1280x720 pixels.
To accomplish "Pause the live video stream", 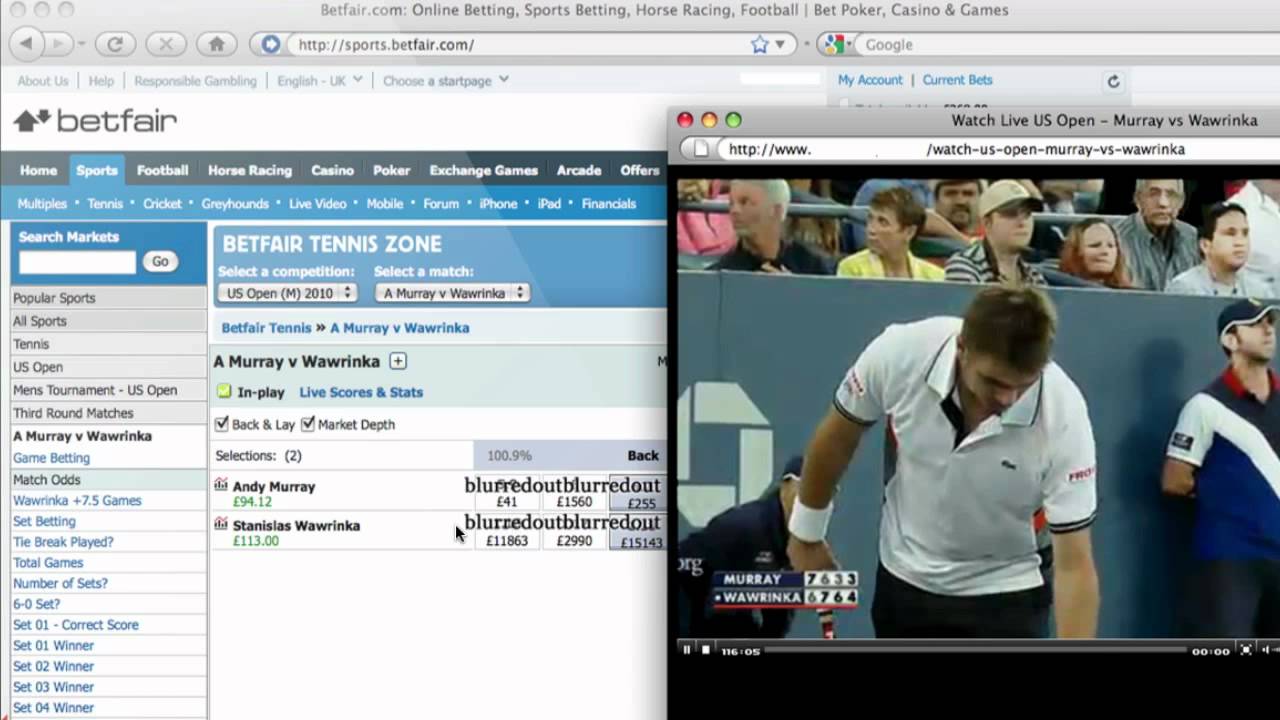I will click(687, 650).
